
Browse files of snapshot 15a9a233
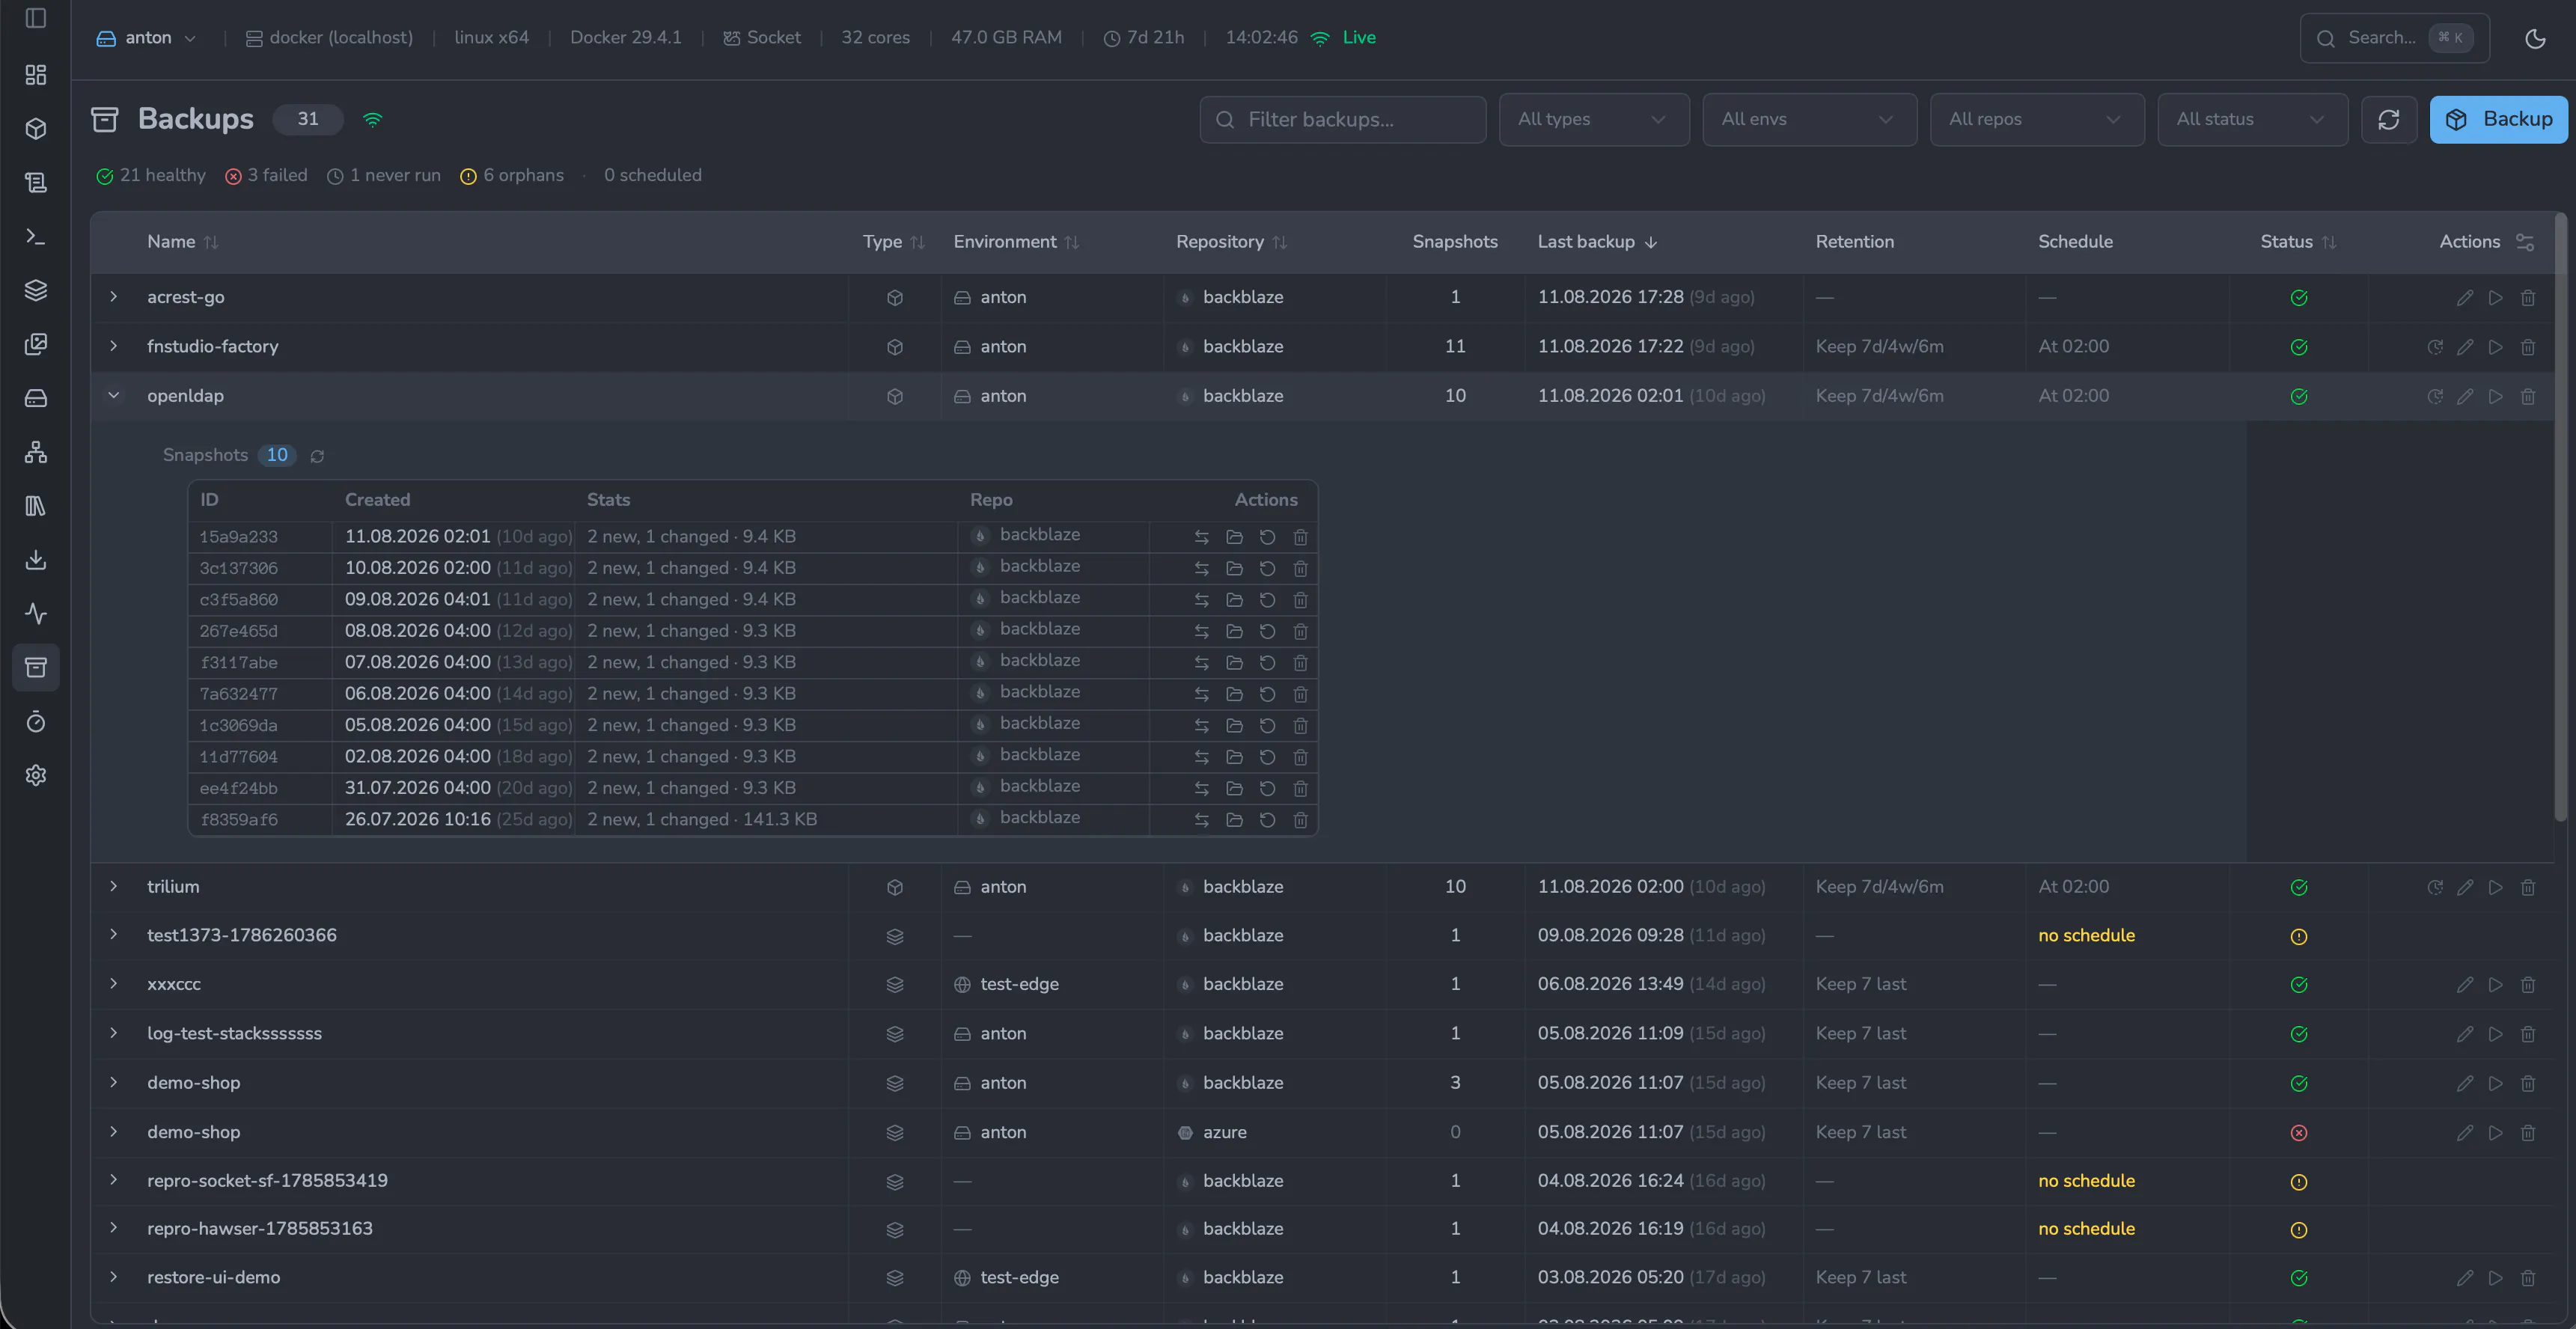click(1234, 537)
